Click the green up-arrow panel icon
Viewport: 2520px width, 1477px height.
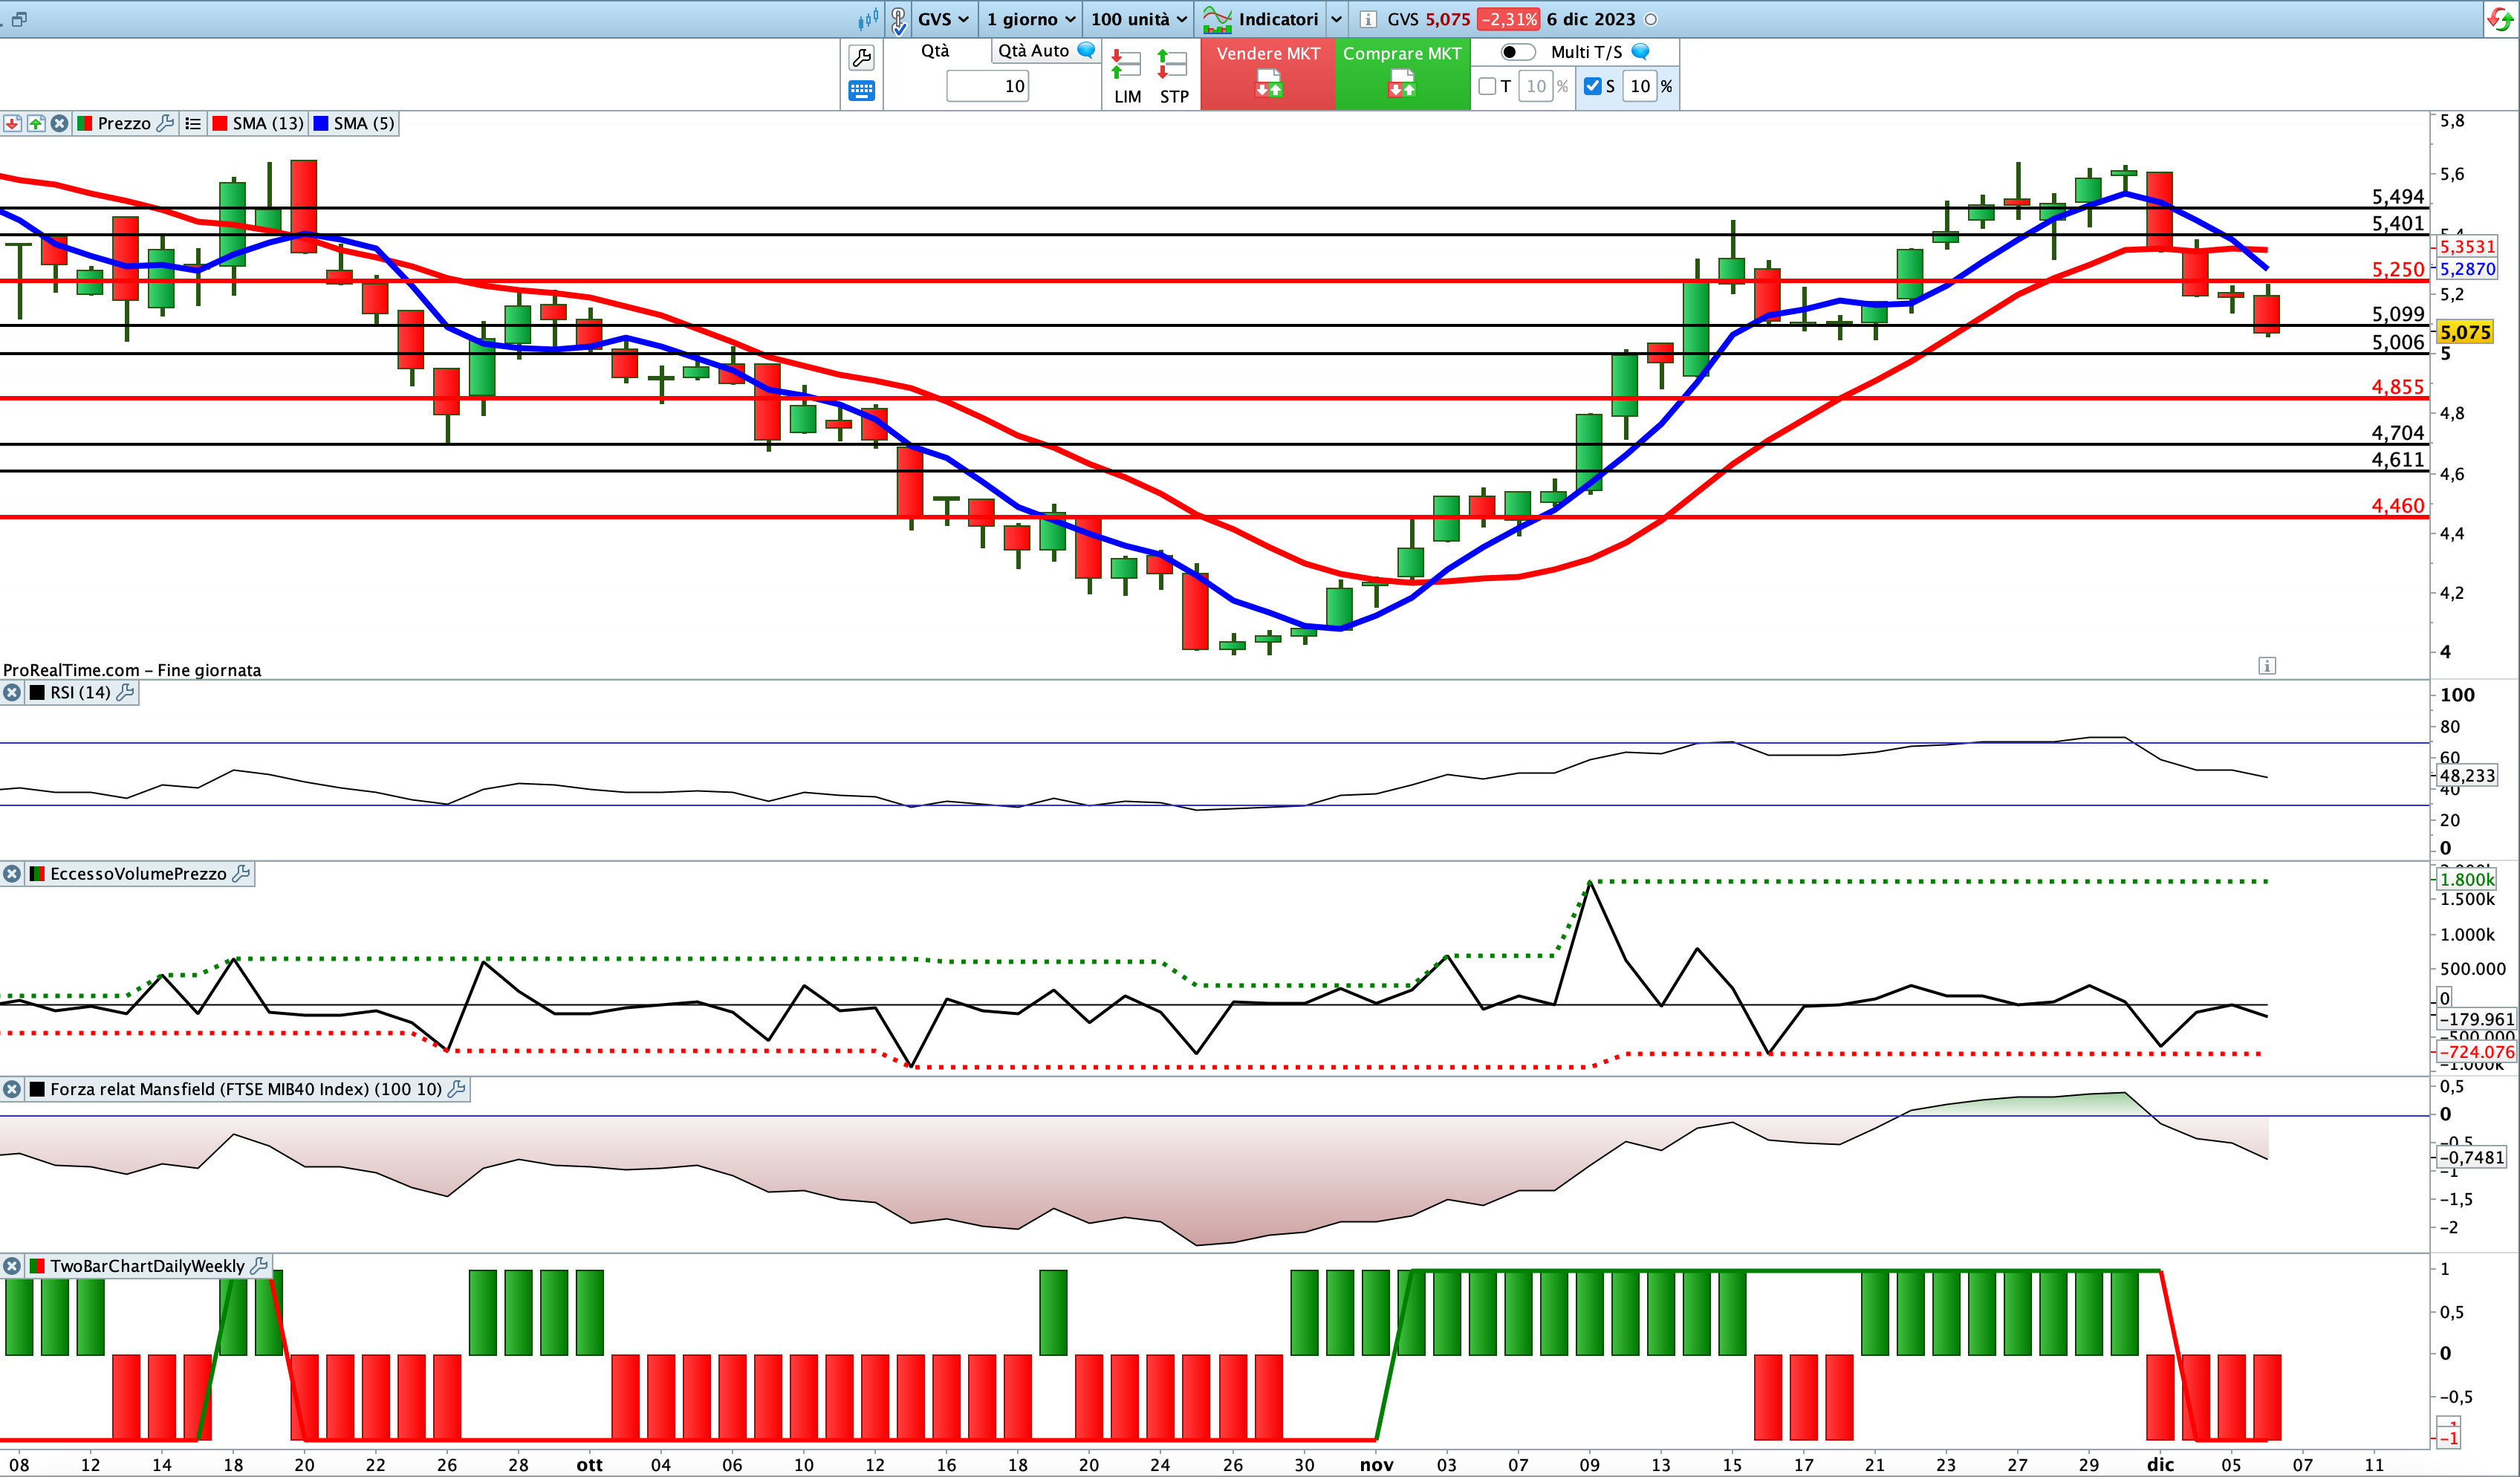click(36, 123)
